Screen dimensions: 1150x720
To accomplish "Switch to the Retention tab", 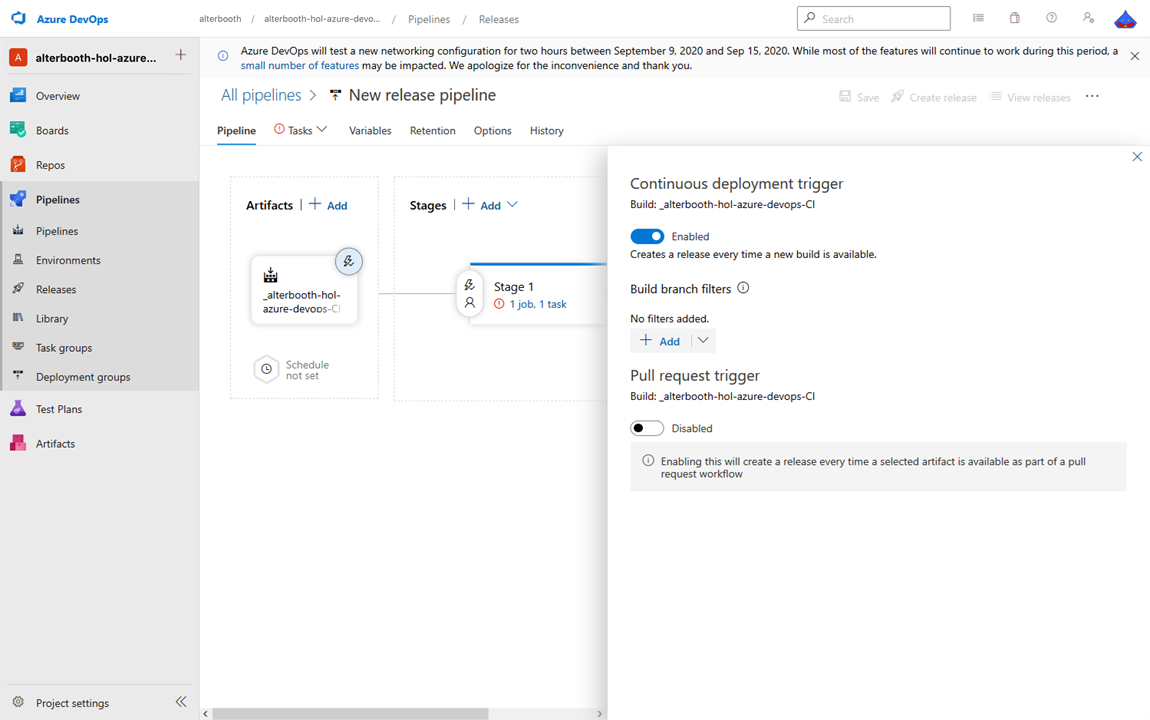I will pyautogui.click(x=433, y=131).
